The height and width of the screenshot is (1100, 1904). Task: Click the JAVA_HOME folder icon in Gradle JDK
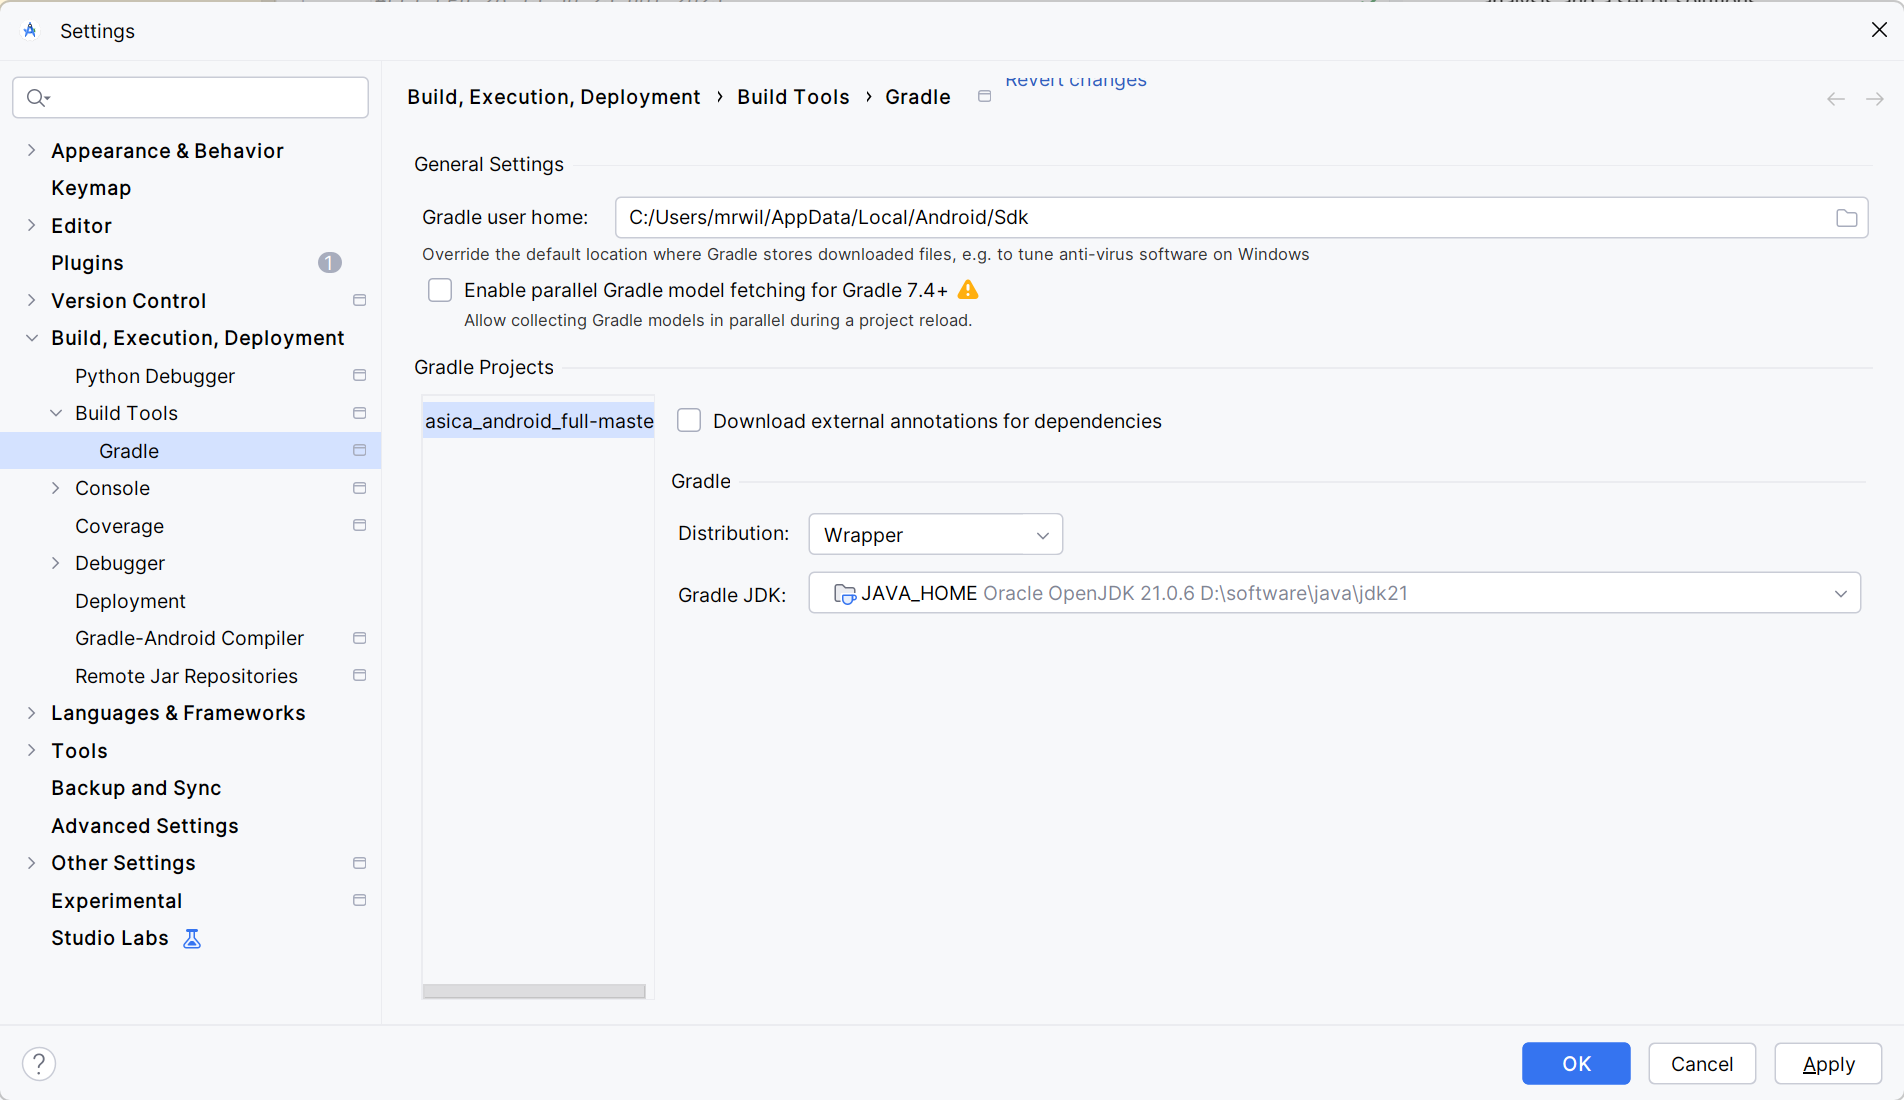[844, 594]
